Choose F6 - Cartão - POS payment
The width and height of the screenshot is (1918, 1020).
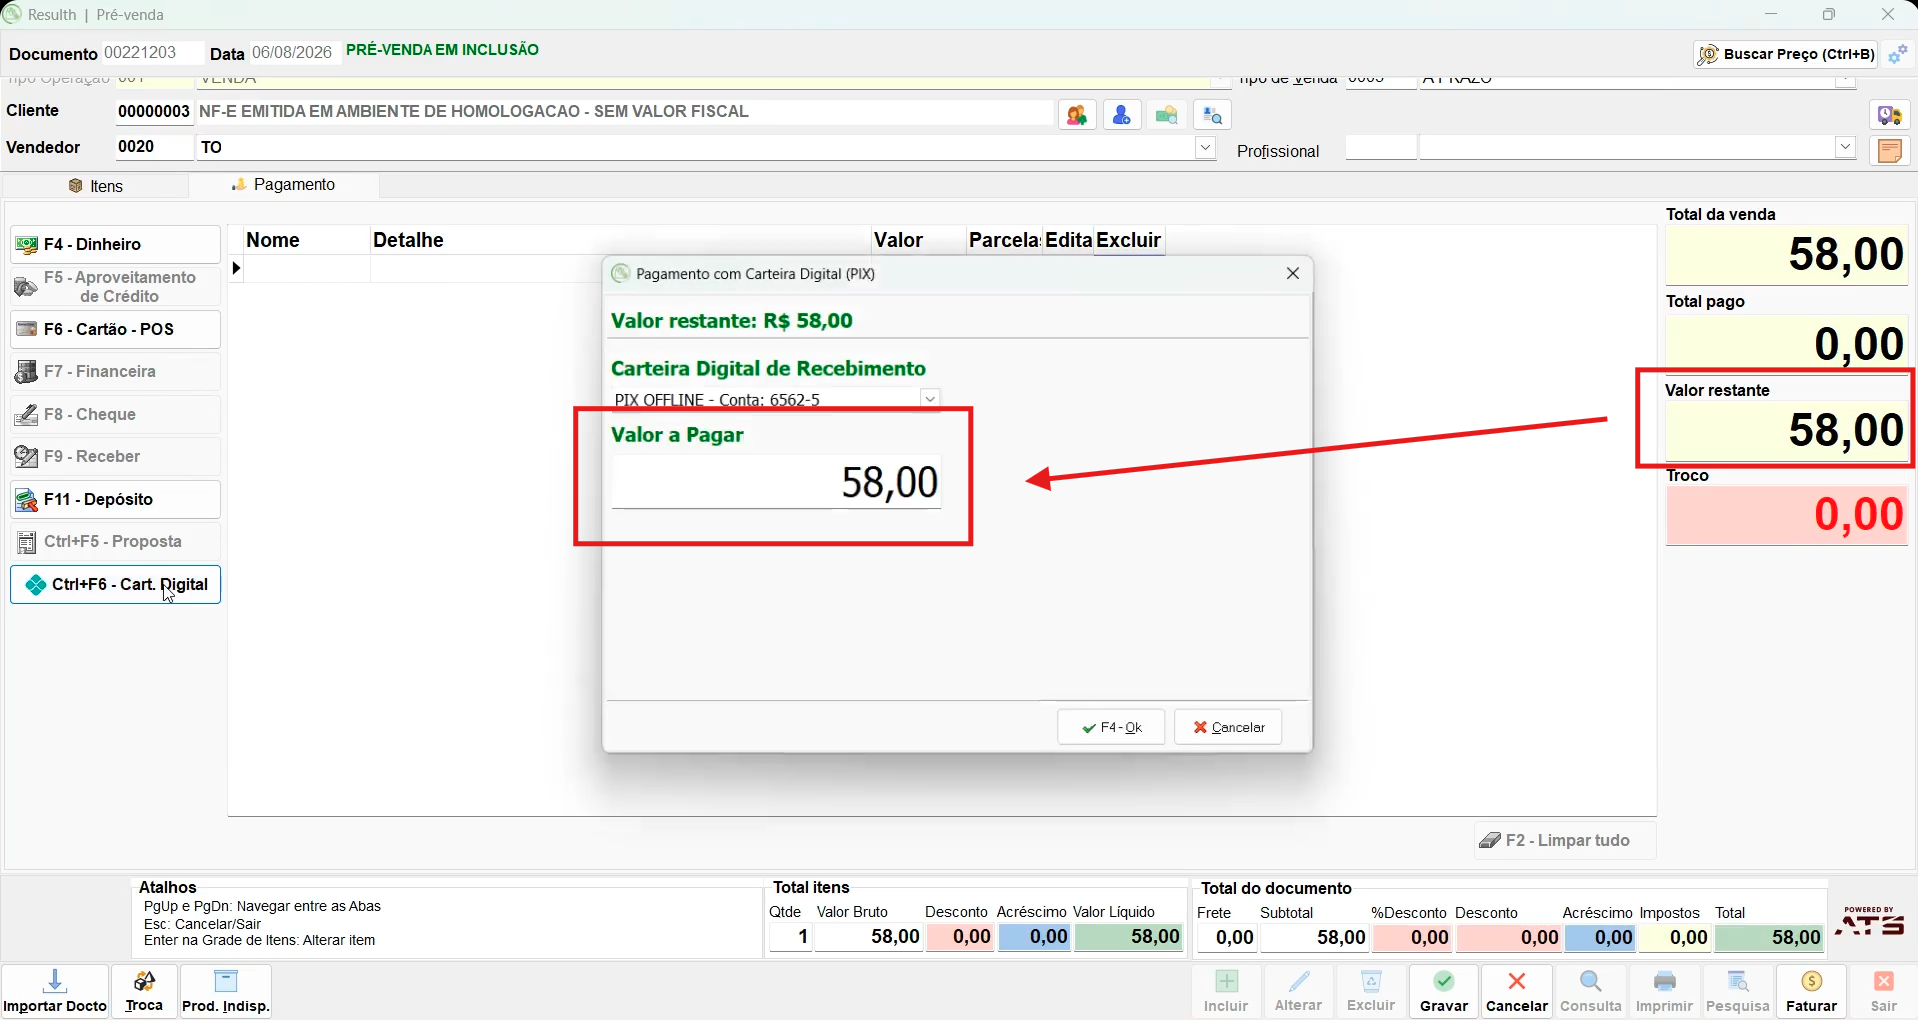tap(115, 329)
